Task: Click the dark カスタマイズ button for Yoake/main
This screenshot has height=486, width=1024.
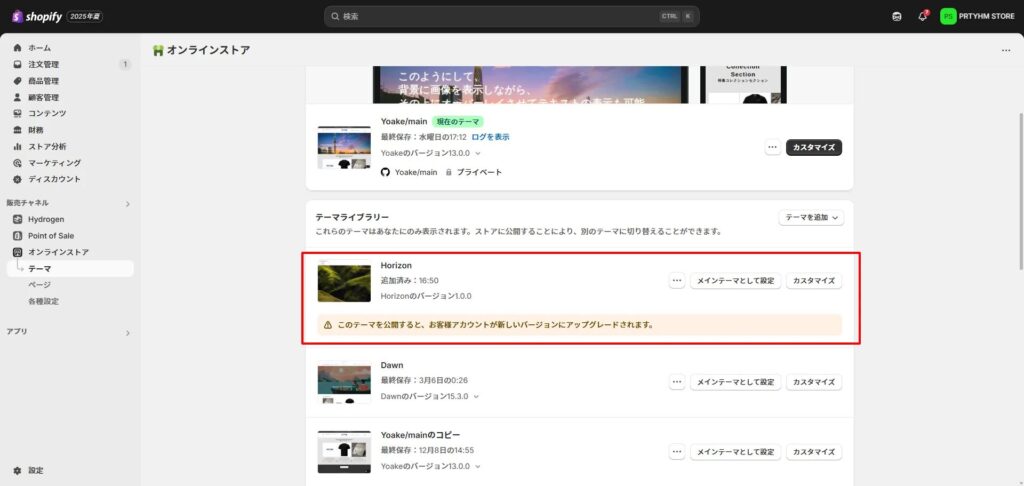Action: pos(814,147)
